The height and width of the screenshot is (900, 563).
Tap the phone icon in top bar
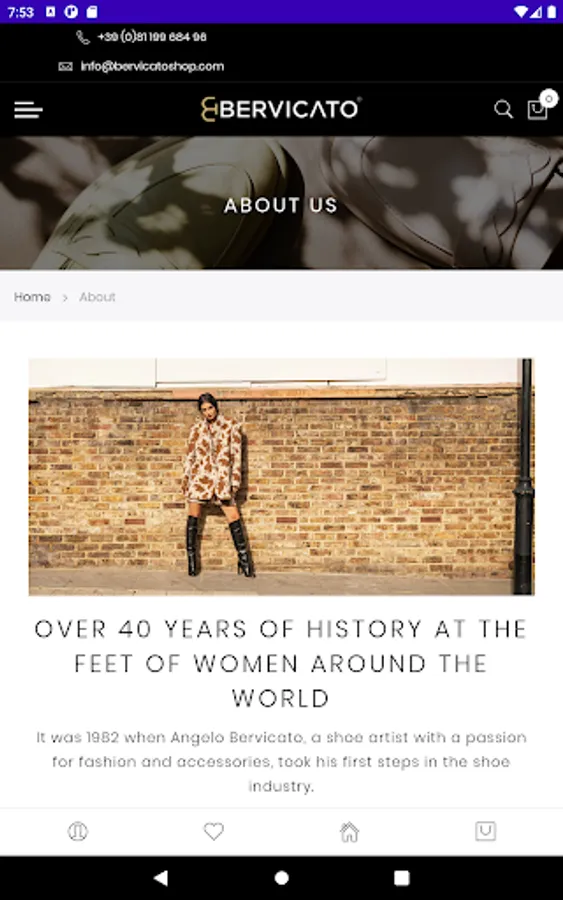click(83, 37)
